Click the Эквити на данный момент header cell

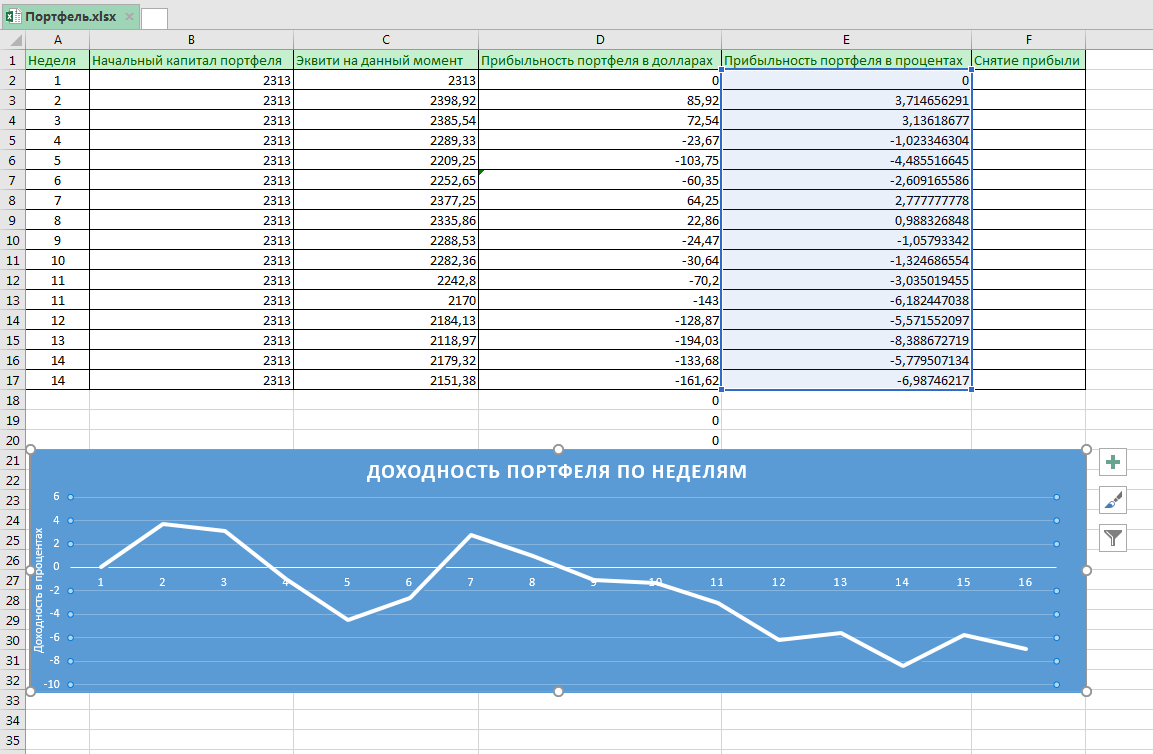pos(386,60)
